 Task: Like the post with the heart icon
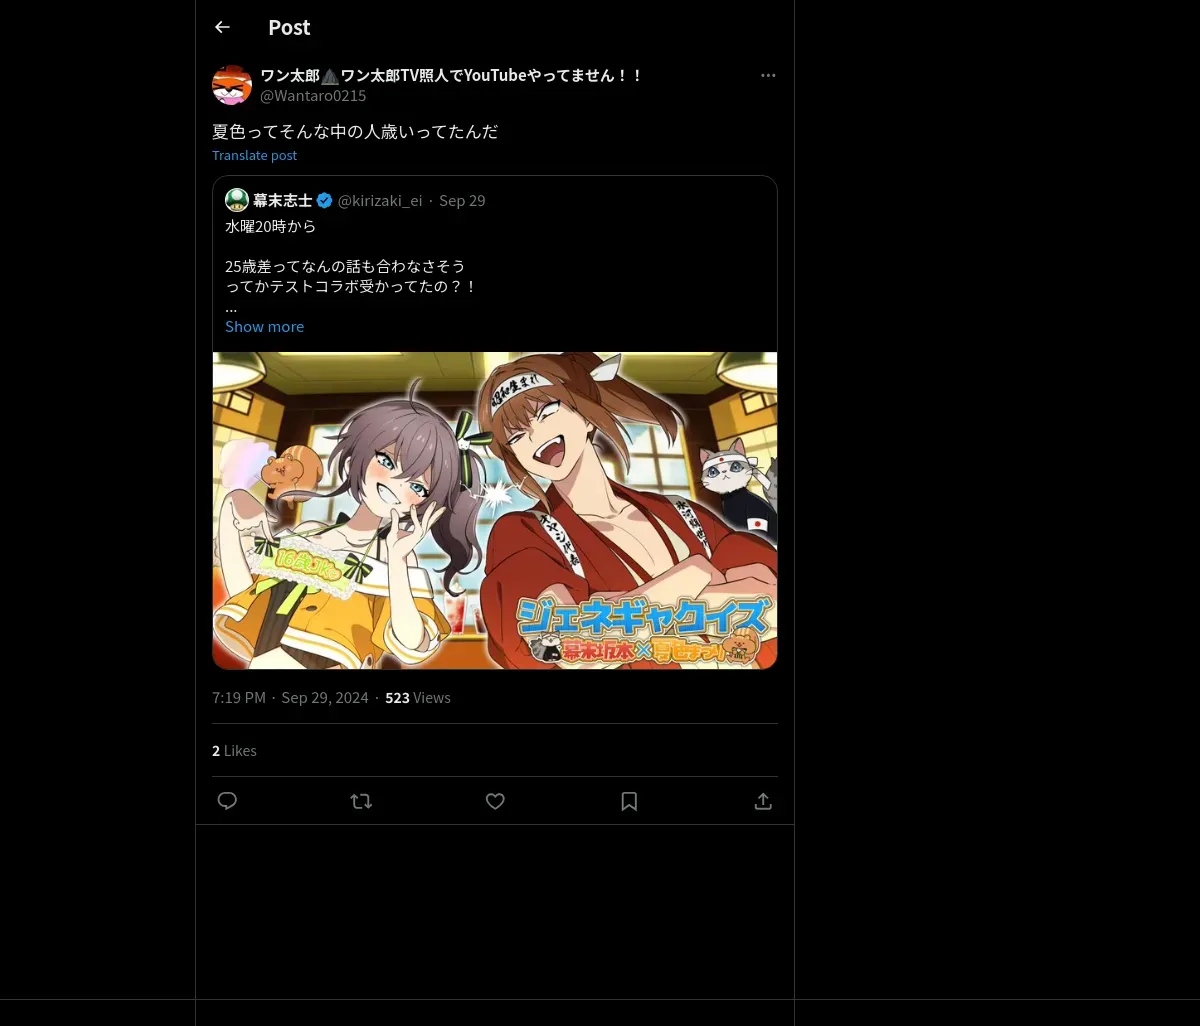[x=495, y=801]
